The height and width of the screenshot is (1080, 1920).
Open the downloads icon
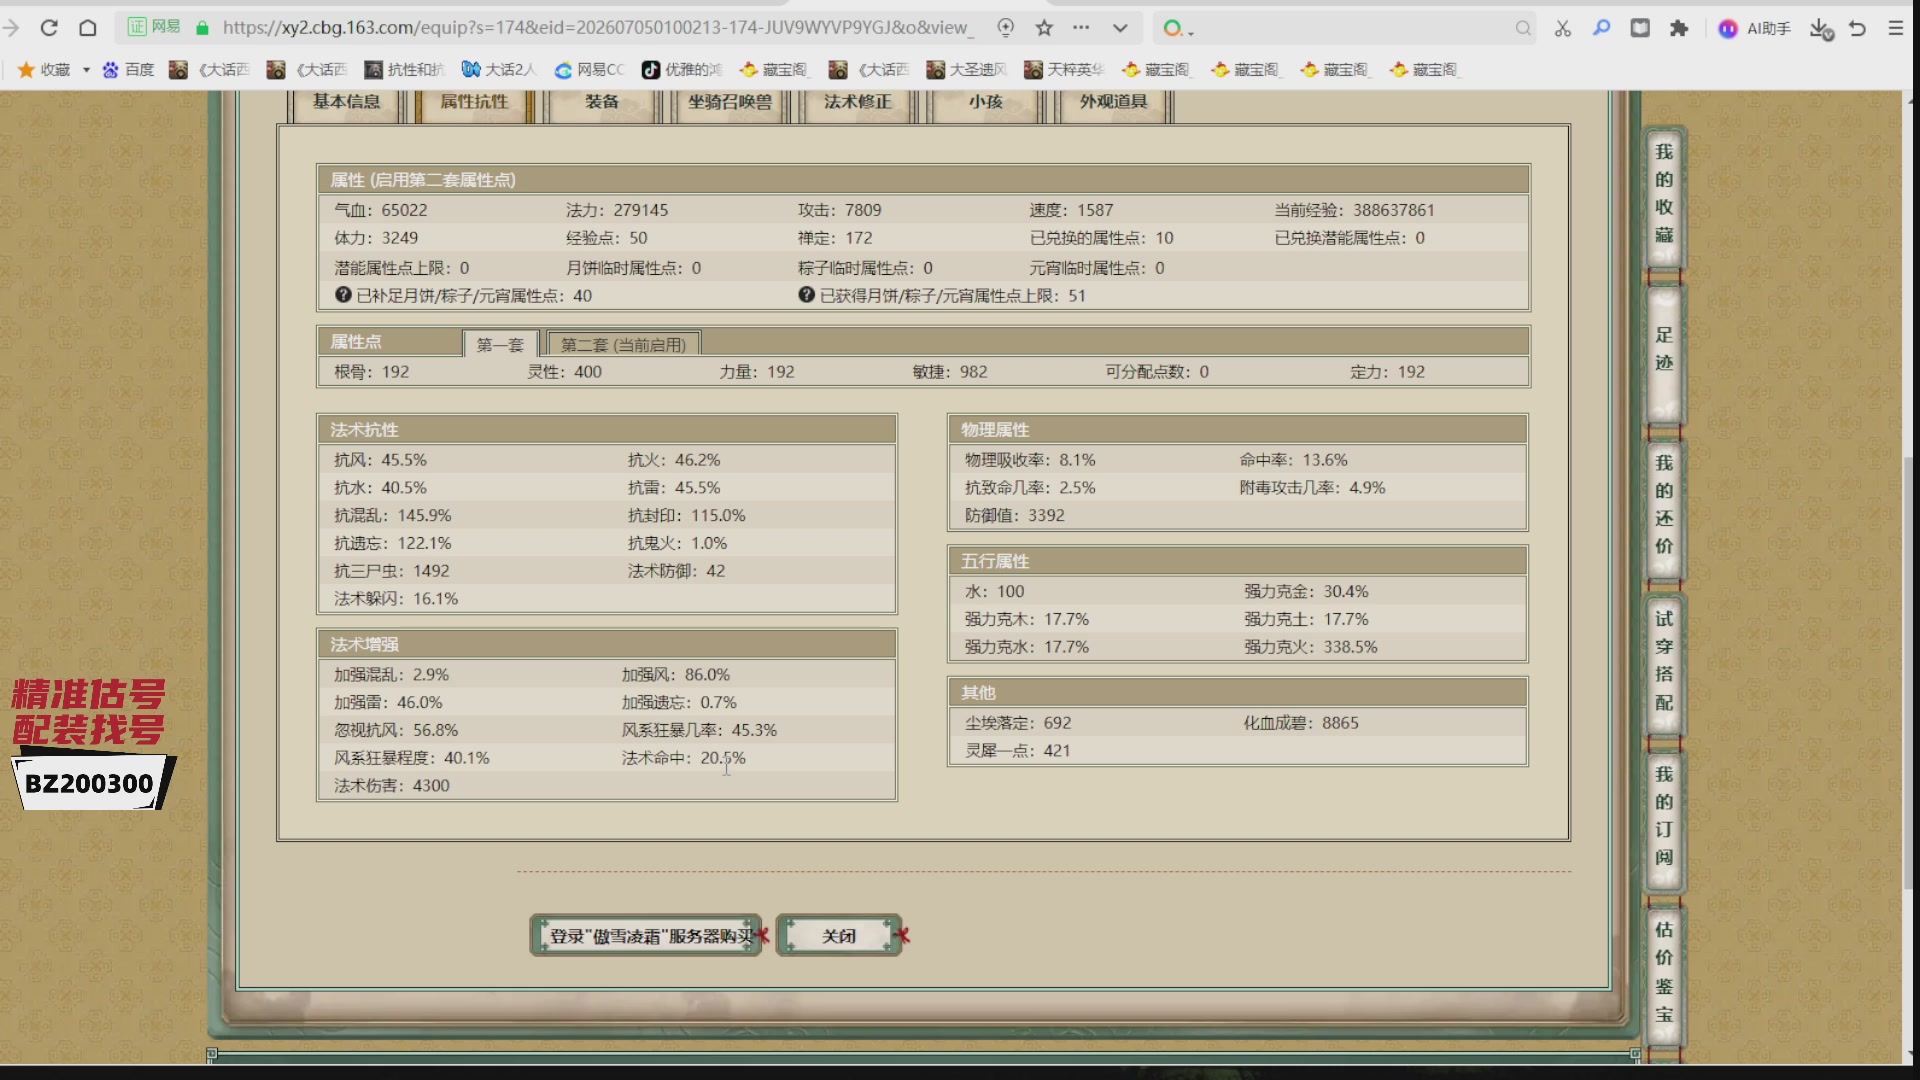pyautogui.click(x=1820, y=28)
